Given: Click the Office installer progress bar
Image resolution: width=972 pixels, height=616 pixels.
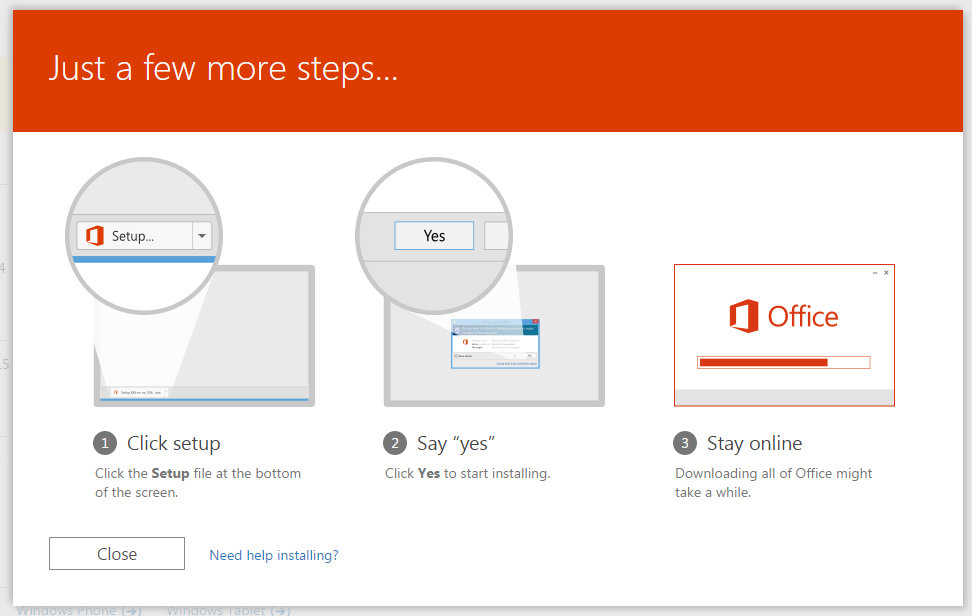Looking at the screenshot, I should point(784,363).
